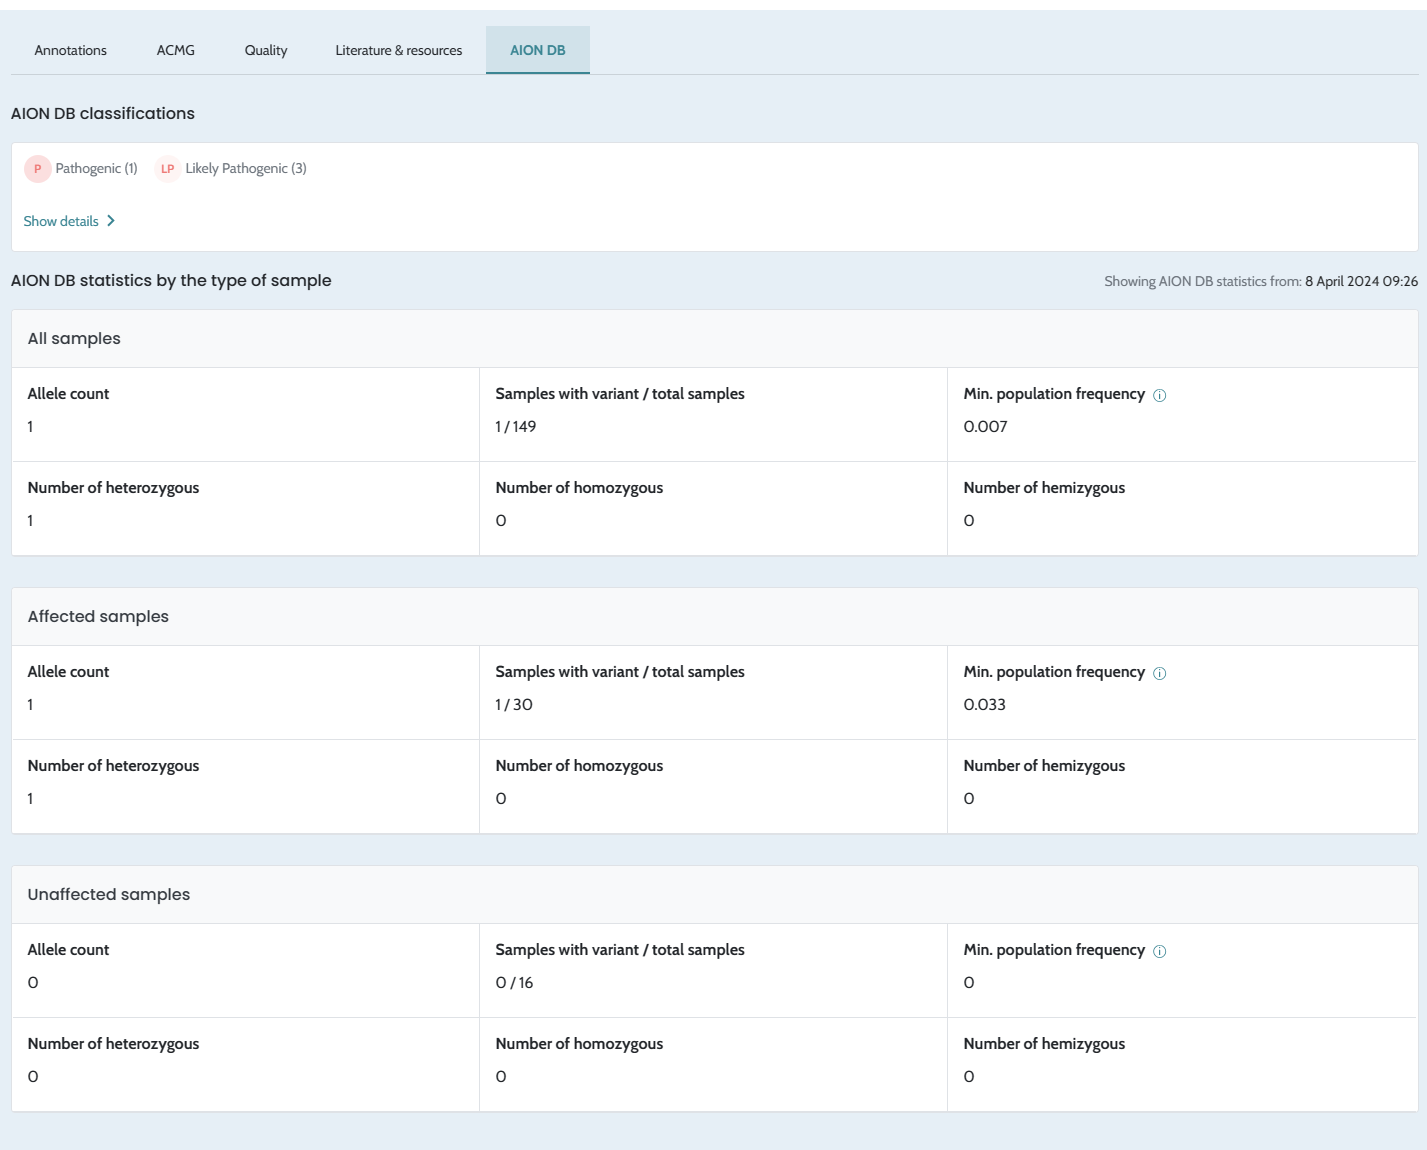Switch to the ACMG tab
This screenshot has width=1427, height=1150.
pos(176,50)
